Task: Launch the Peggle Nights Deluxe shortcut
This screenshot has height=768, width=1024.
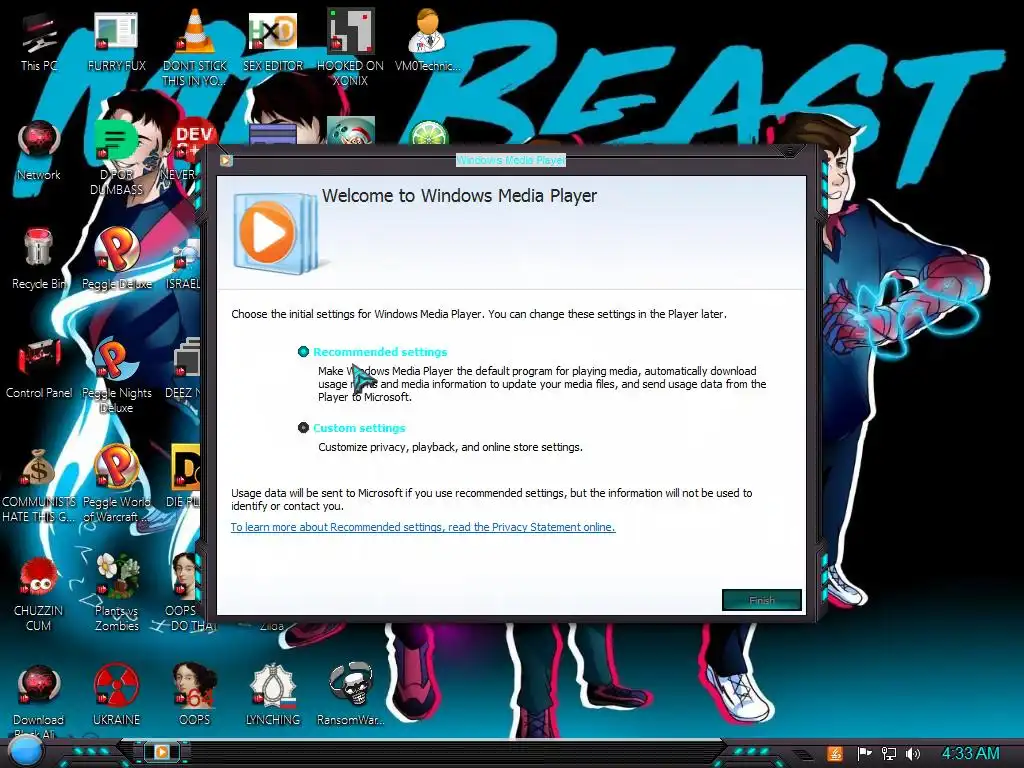Action: coord(117,376)
